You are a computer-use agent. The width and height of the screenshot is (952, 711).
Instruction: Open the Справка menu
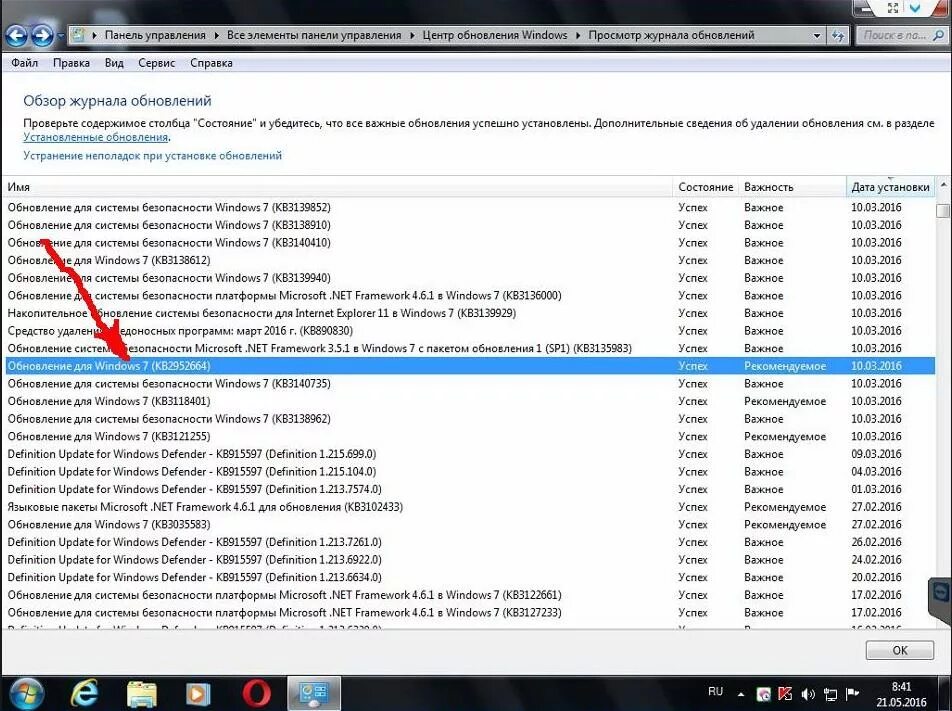[211, 63]
